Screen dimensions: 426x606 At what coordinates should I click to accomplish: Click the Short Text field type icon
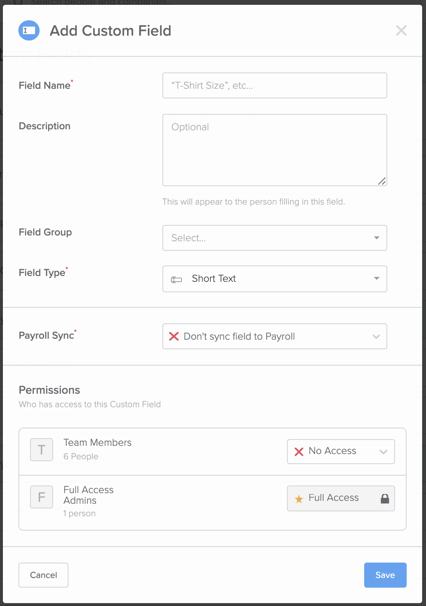pyautogui.click(x=176, y=279)
